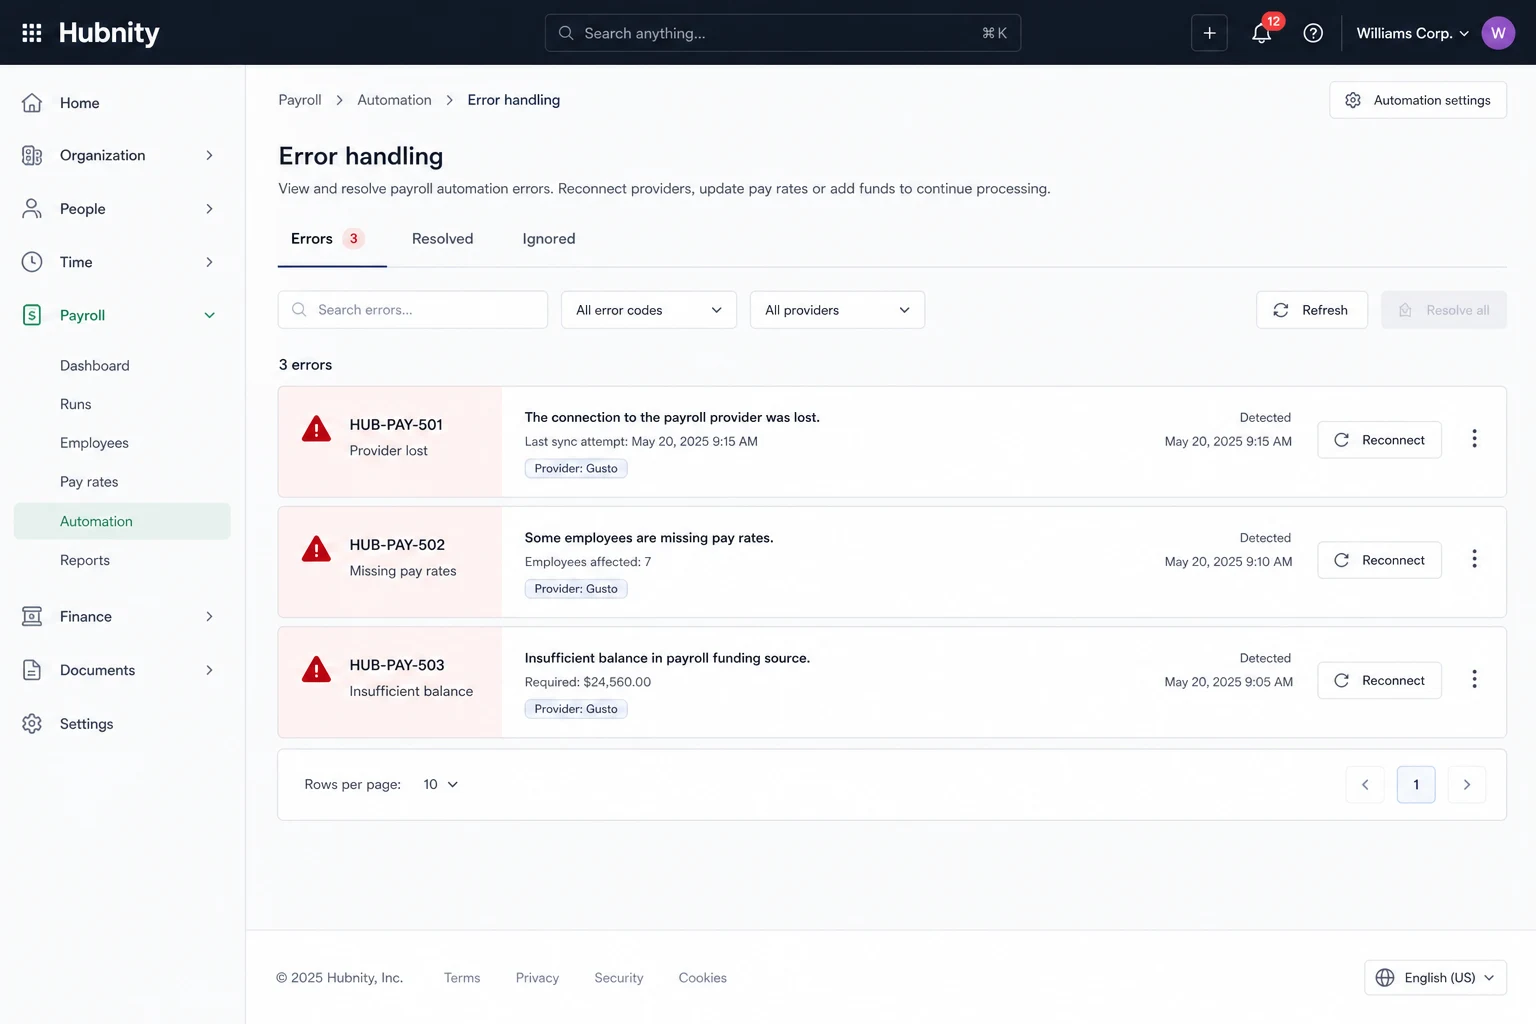The width and height of the screenshot is (1536, 1024).
Task: Open more options for HUB-PAY-501 error
Action: click(x=1474, y=439)
